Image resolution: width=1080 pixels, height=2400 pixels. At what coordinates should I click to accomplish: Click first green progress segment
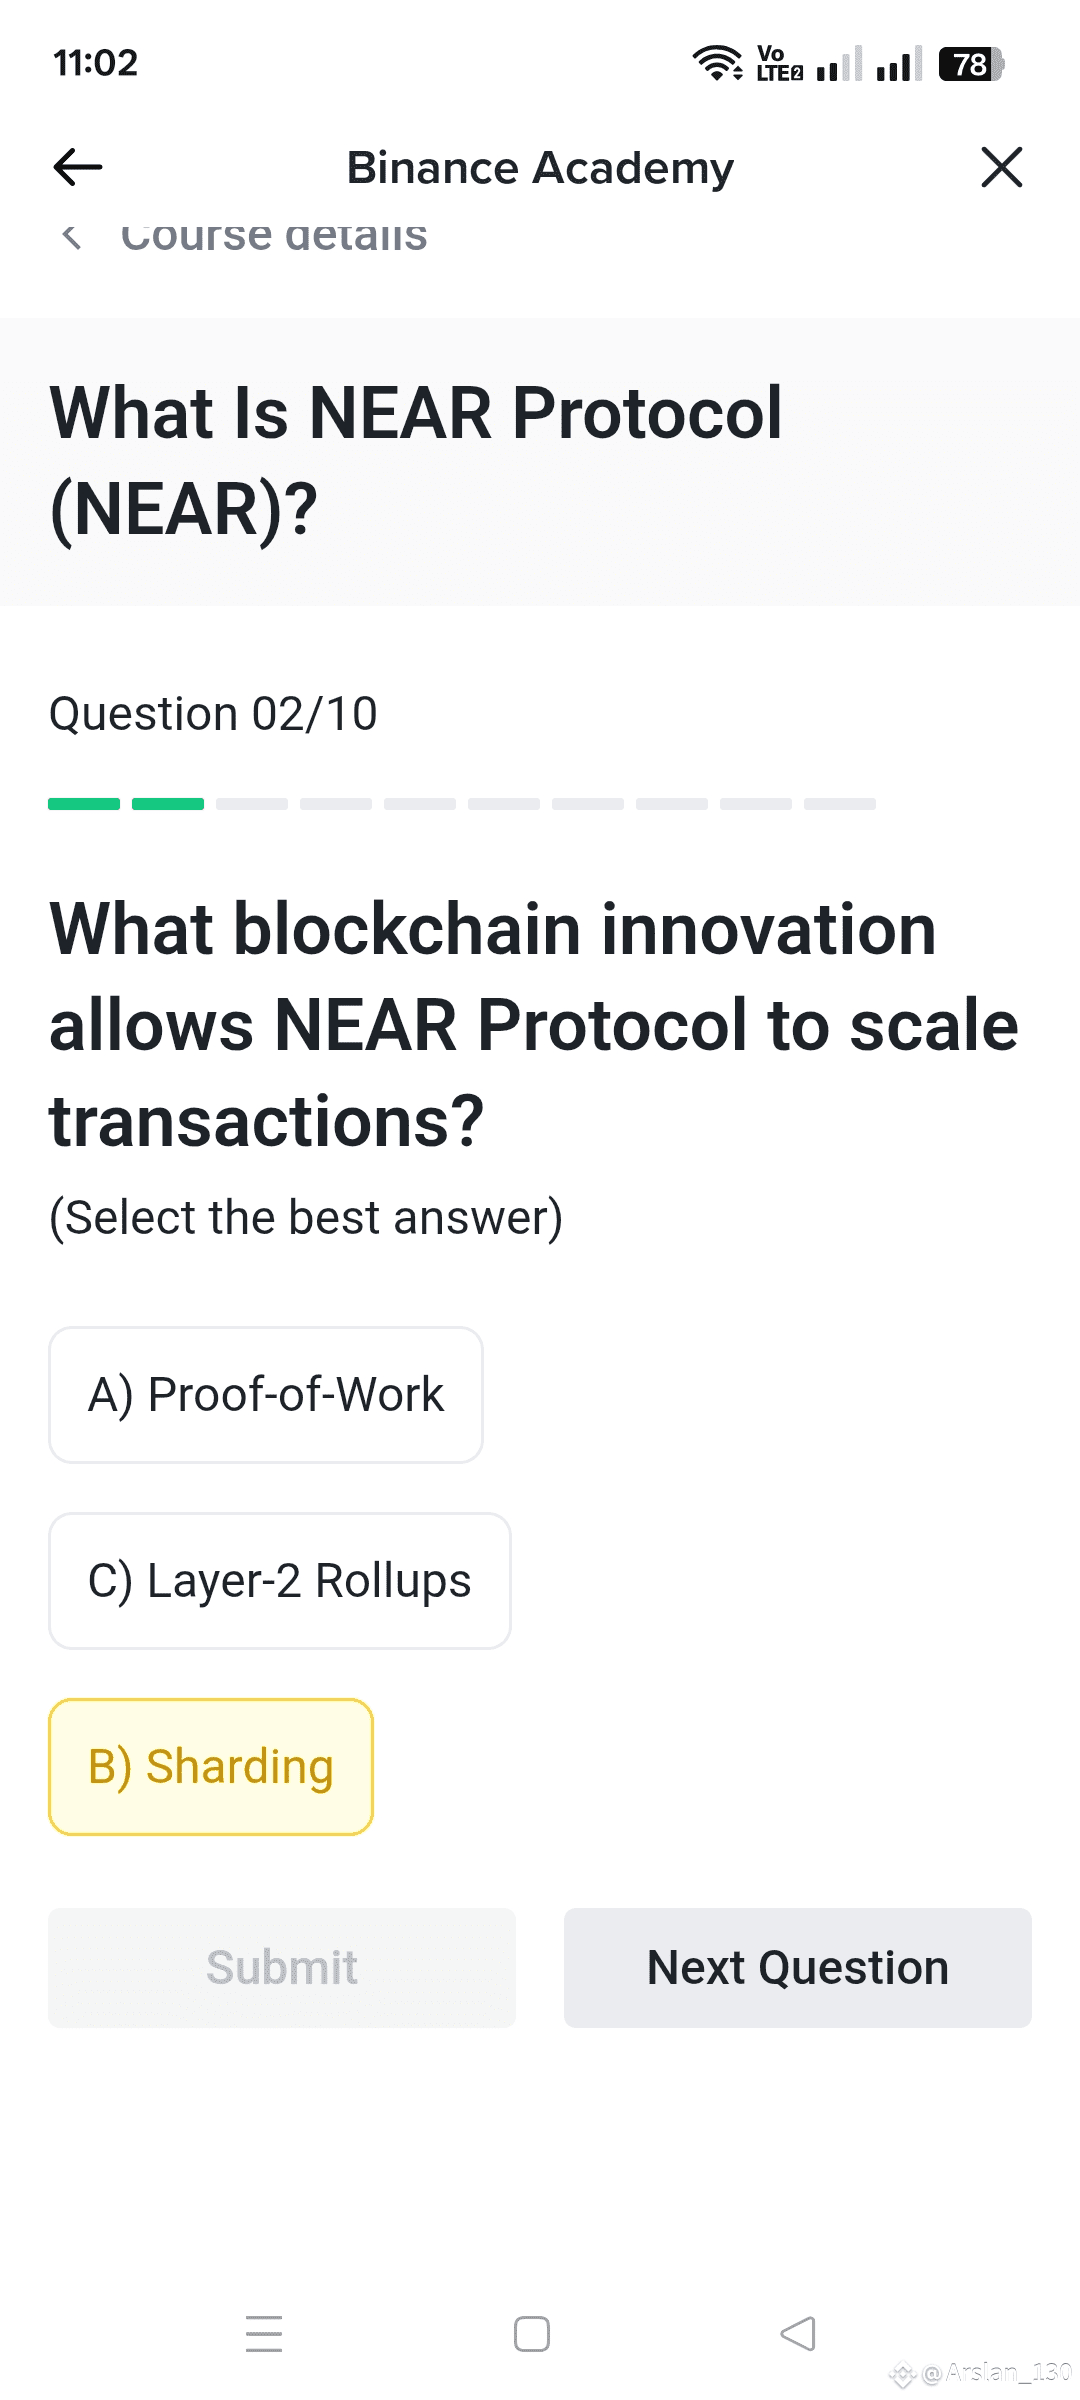coord(84,804)
